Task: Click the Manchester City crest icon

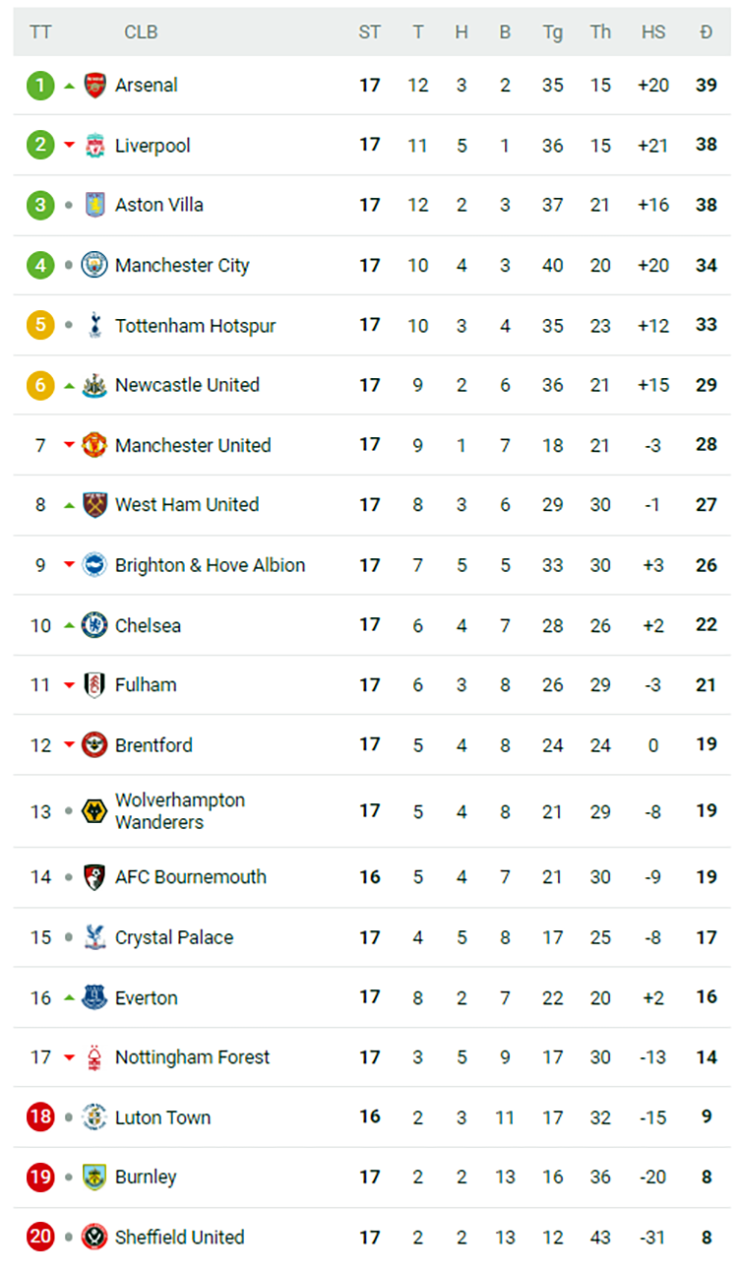Action: (x=95, y=265)
